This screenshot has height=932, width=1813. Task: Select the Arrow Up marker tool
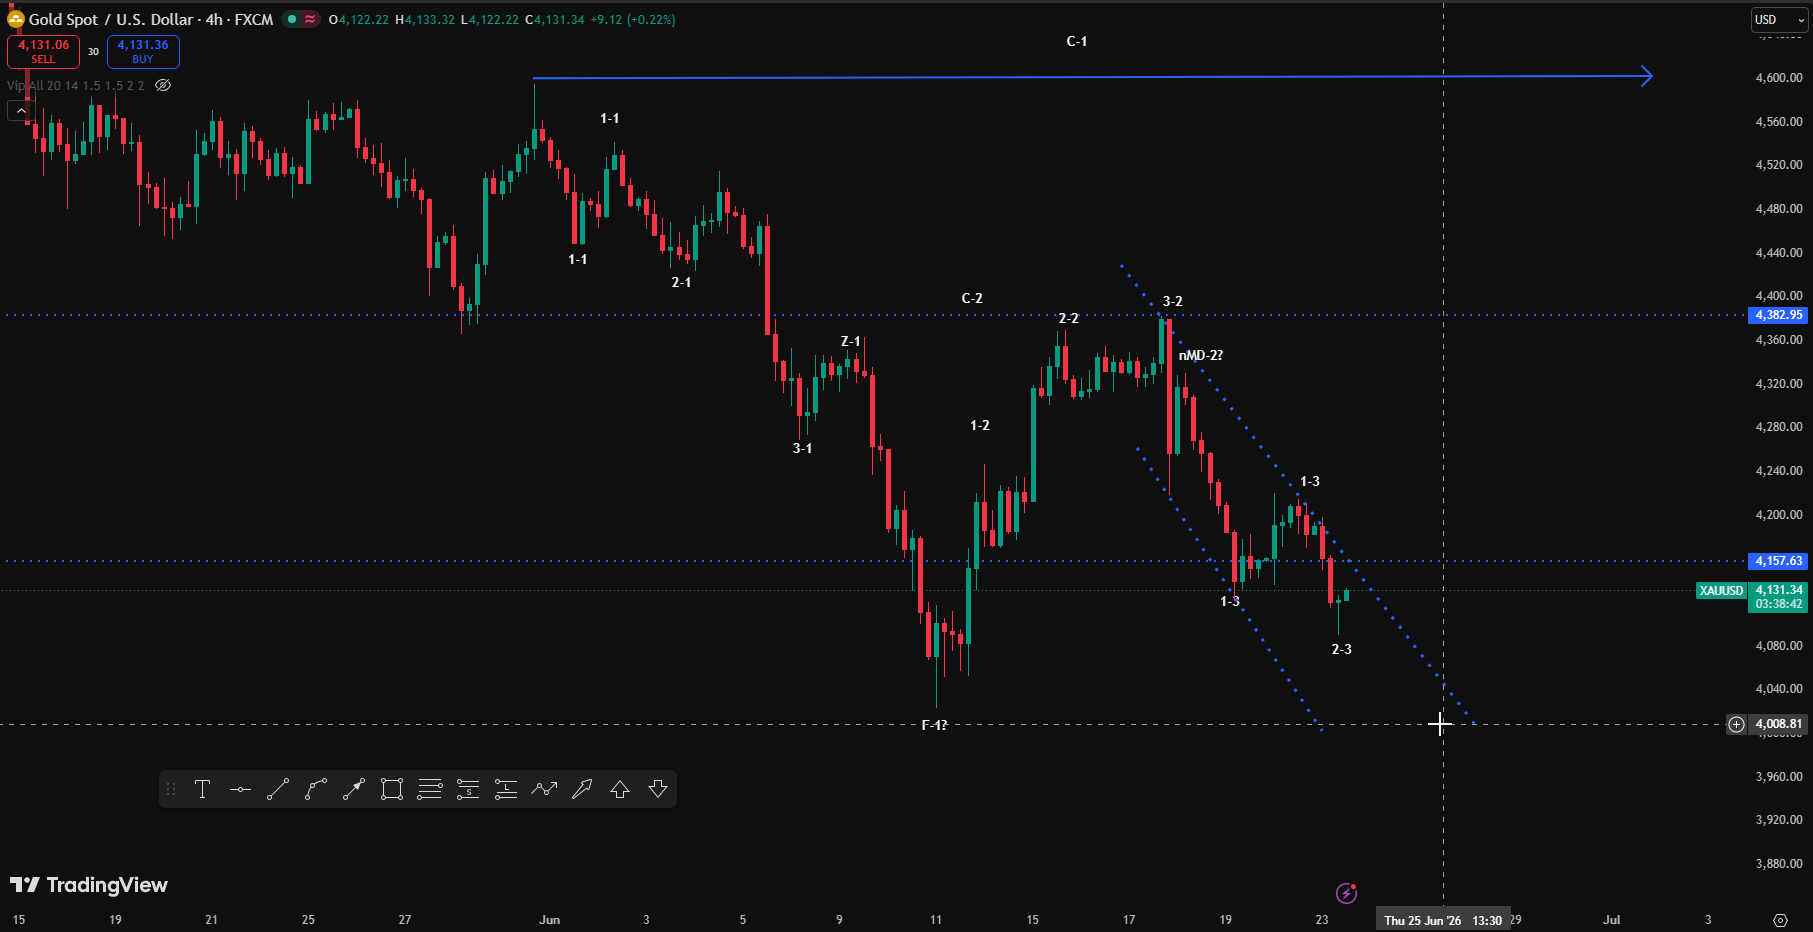(620, 789)
